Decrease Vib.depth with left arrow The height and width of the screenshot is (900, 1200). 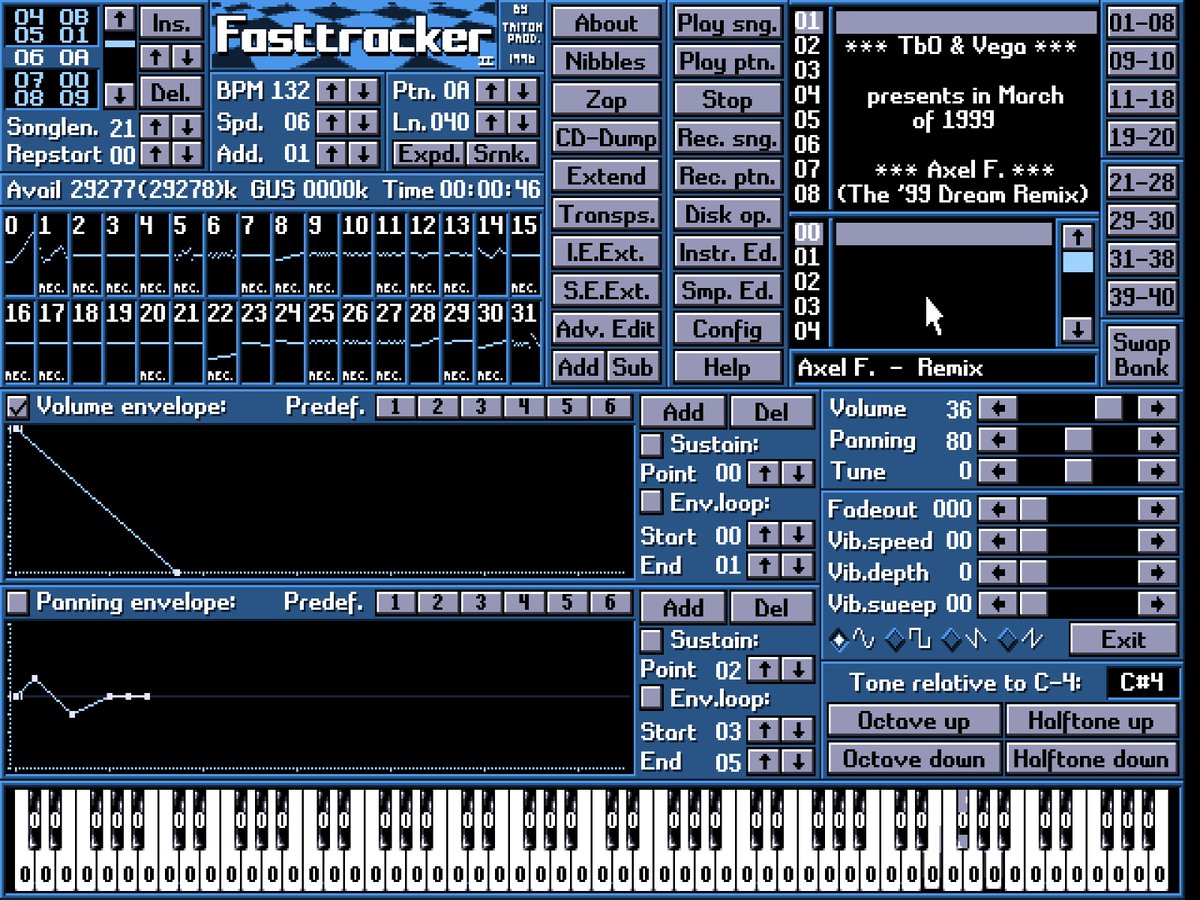(x=997, y=573)
